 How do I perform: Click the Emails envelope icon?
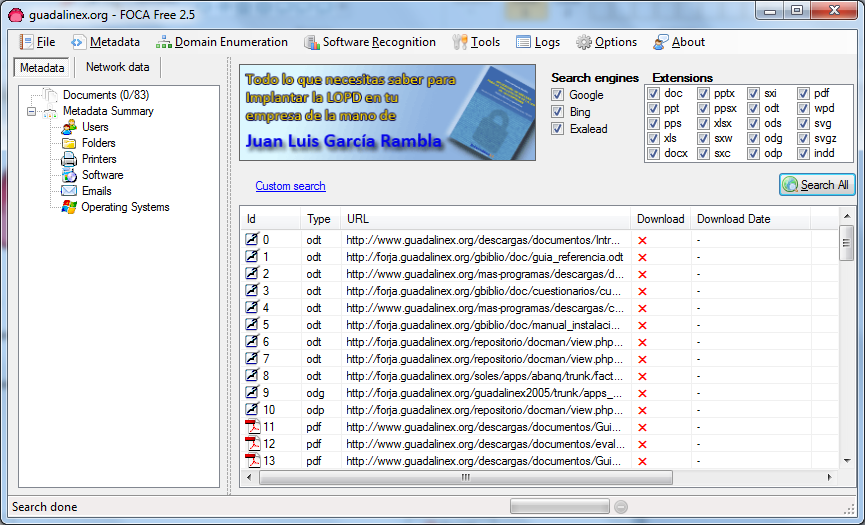(69, 191)
